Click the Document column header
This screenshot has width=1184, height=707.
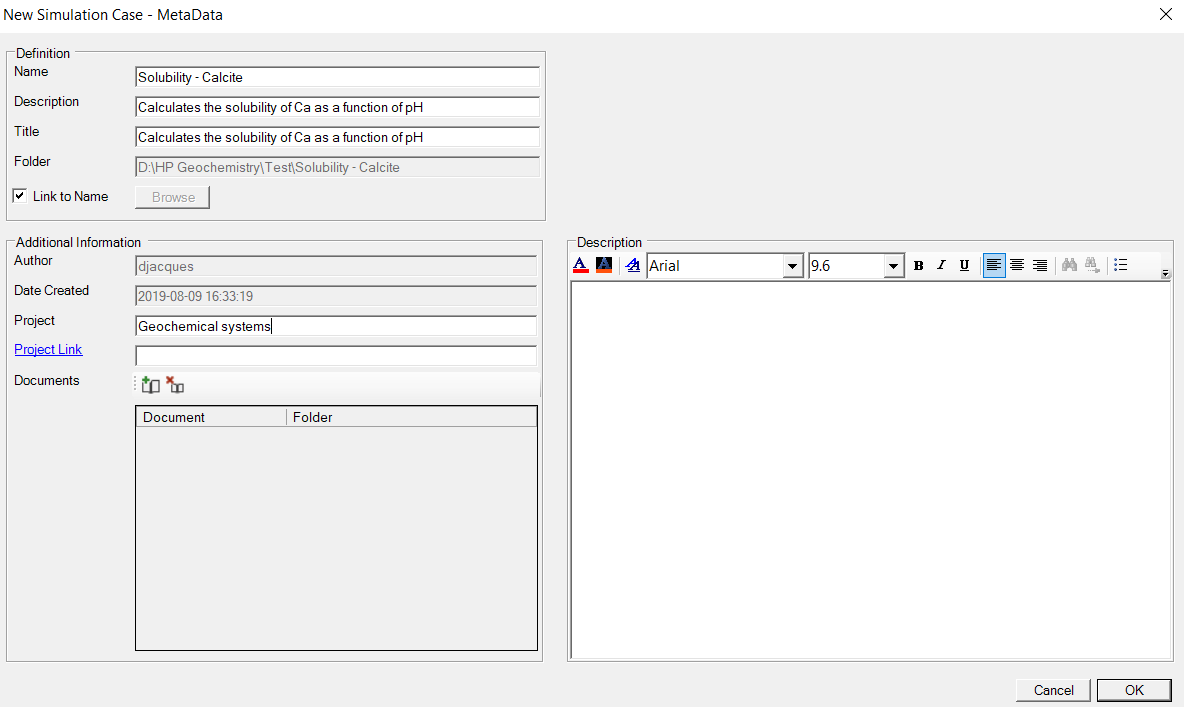pyautogui.click(x=210, y=417)
